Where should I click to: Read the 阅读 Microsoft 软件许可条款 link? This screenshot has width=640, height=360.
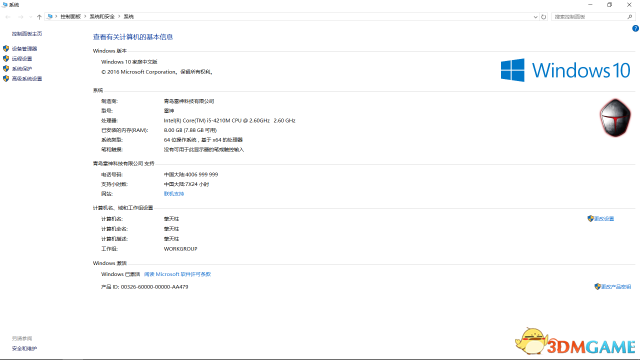[177, 274]
